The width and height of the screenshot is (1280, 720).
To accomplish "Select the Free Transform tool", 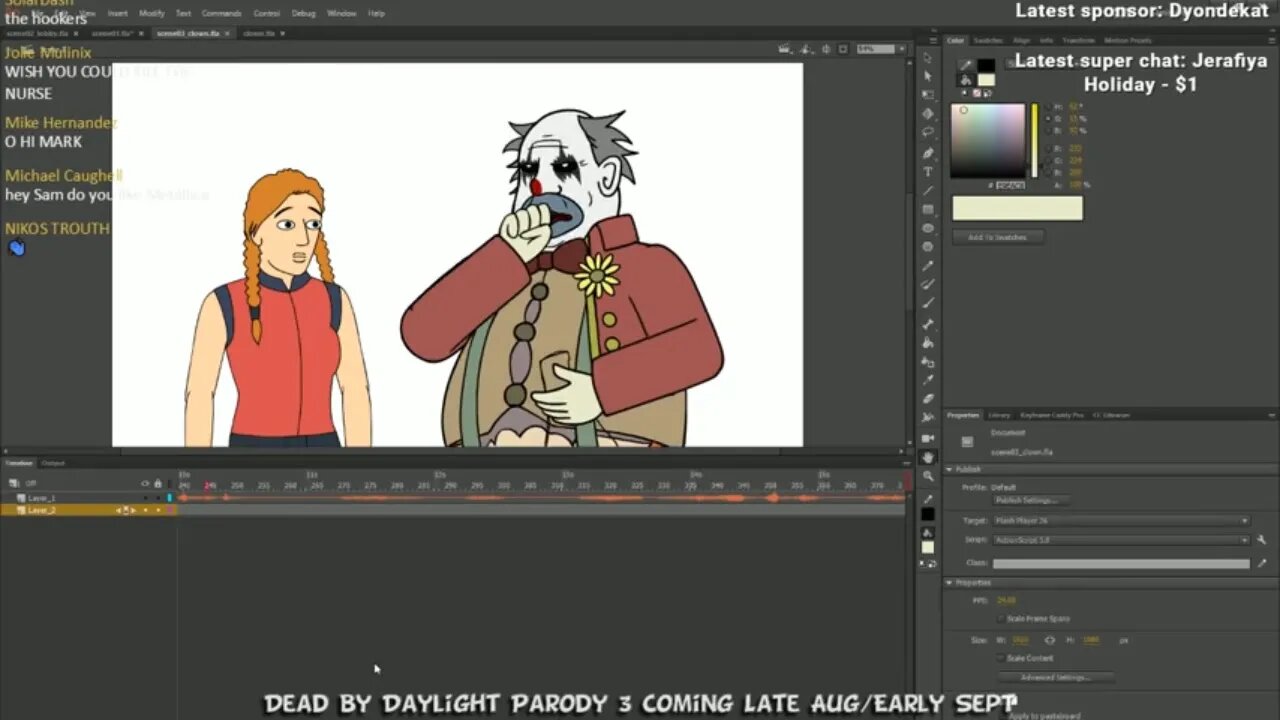I will (928, 95).
